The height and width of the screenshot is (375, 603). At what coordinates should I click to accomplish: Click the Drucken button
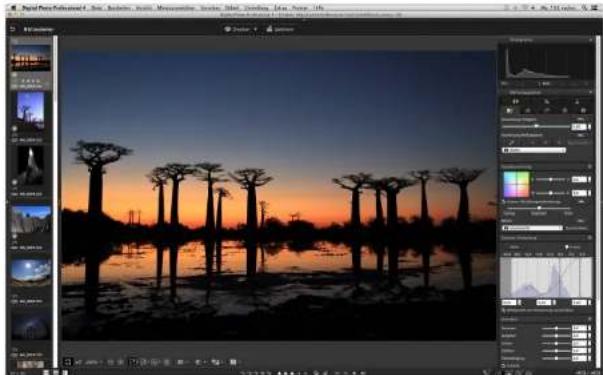coord(240,29)
